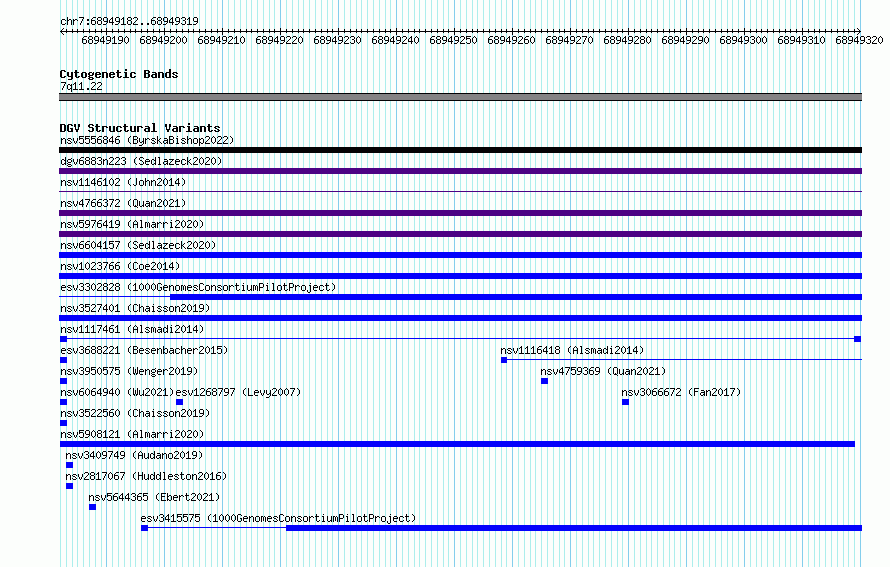The height and width of the screenshot is (567, 890).
Task: Open dgv6883n223 (Sedlazeck2020) variant label
Action: point(141,161)
